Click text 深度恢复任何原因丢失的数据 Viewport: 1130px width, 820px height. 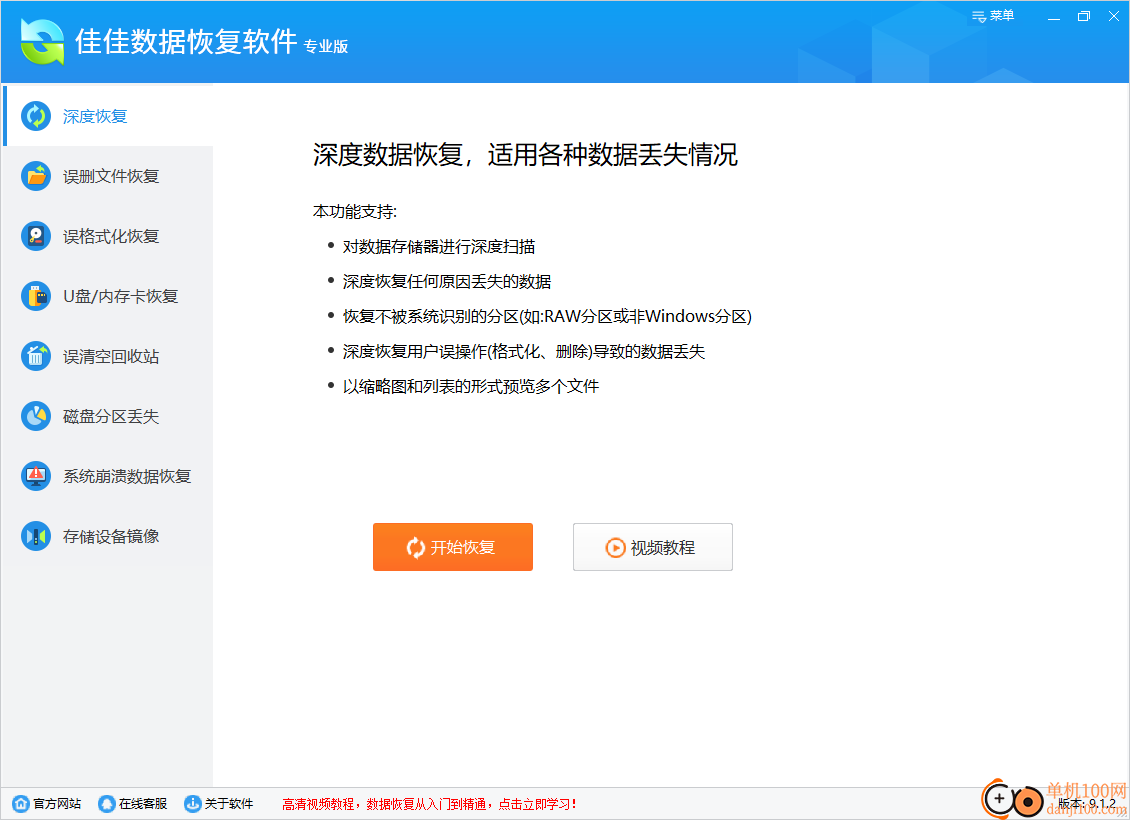pyautogui.click(x=447, y=282)
